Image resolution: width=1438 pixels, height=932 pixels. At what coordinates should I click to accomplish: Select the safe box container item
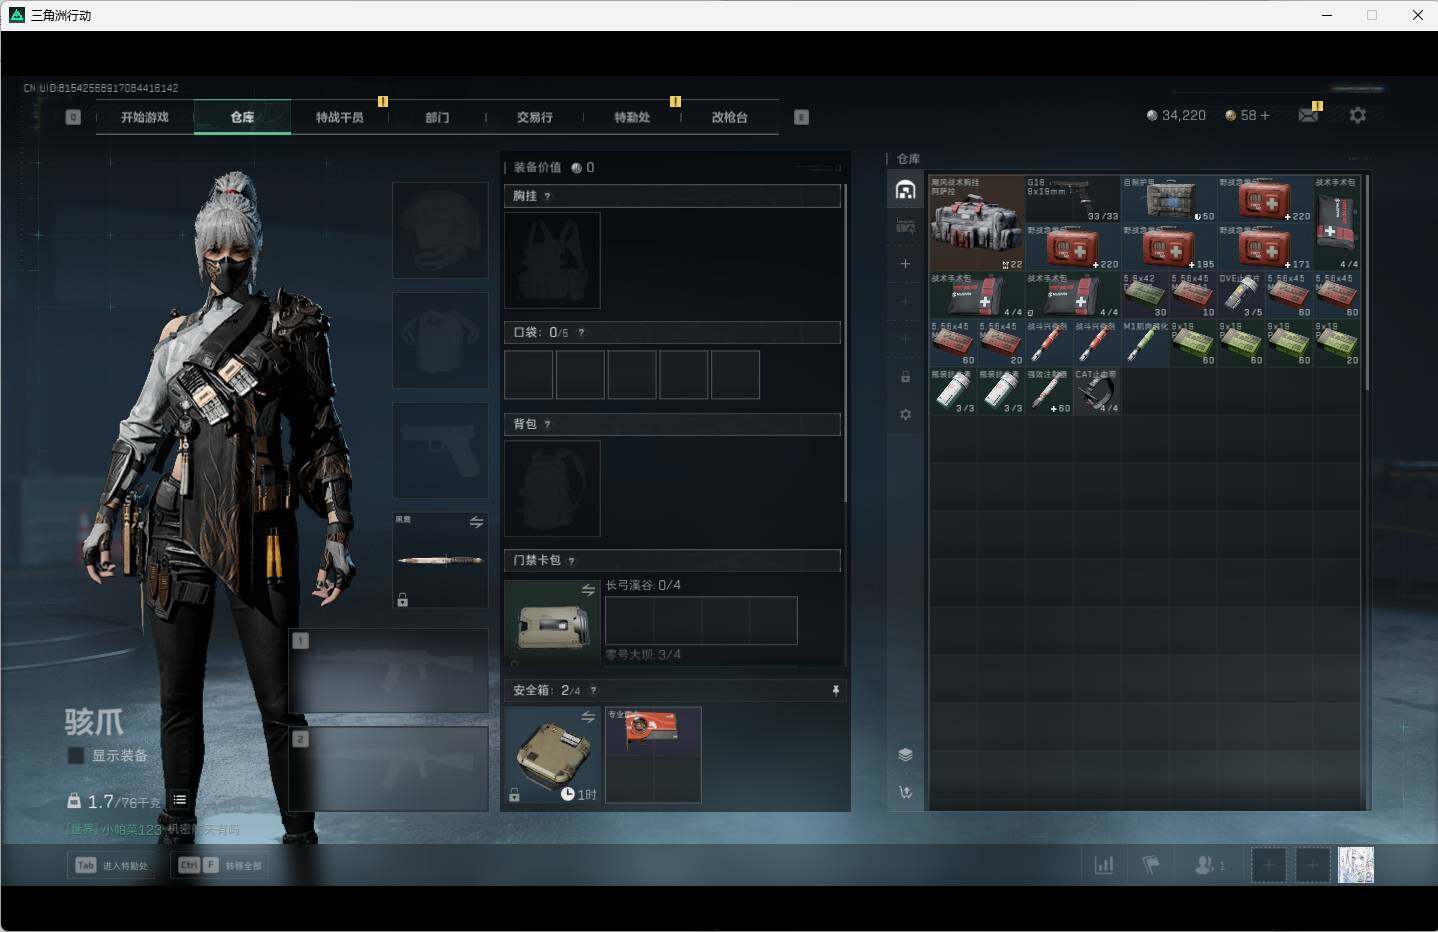(552, 755)
